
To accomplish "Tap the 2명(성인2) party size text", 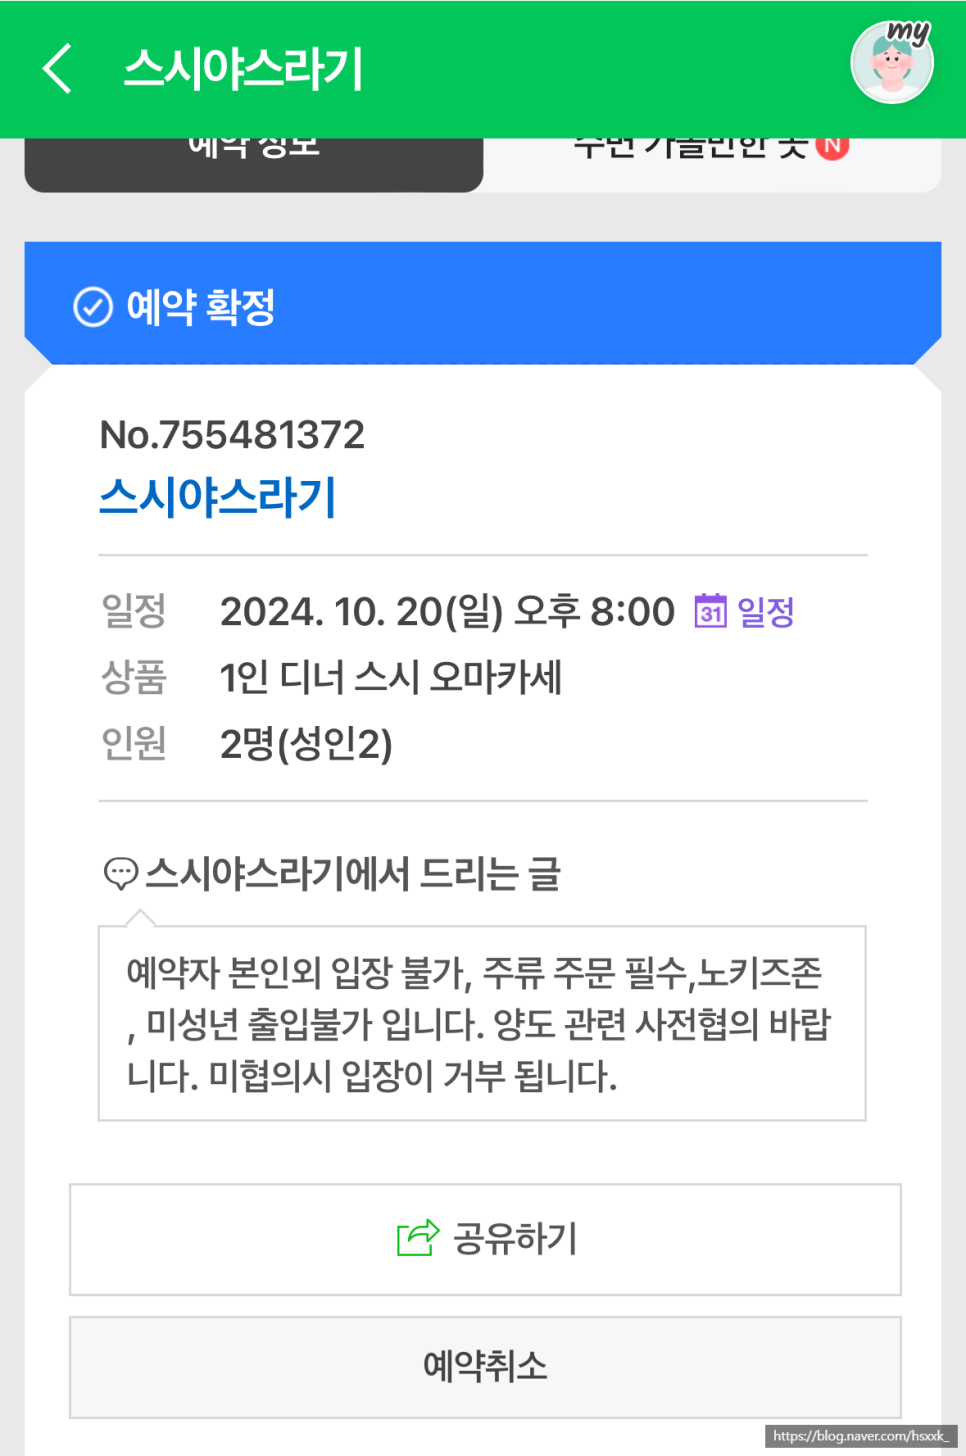I will click(x=306, y=744).
